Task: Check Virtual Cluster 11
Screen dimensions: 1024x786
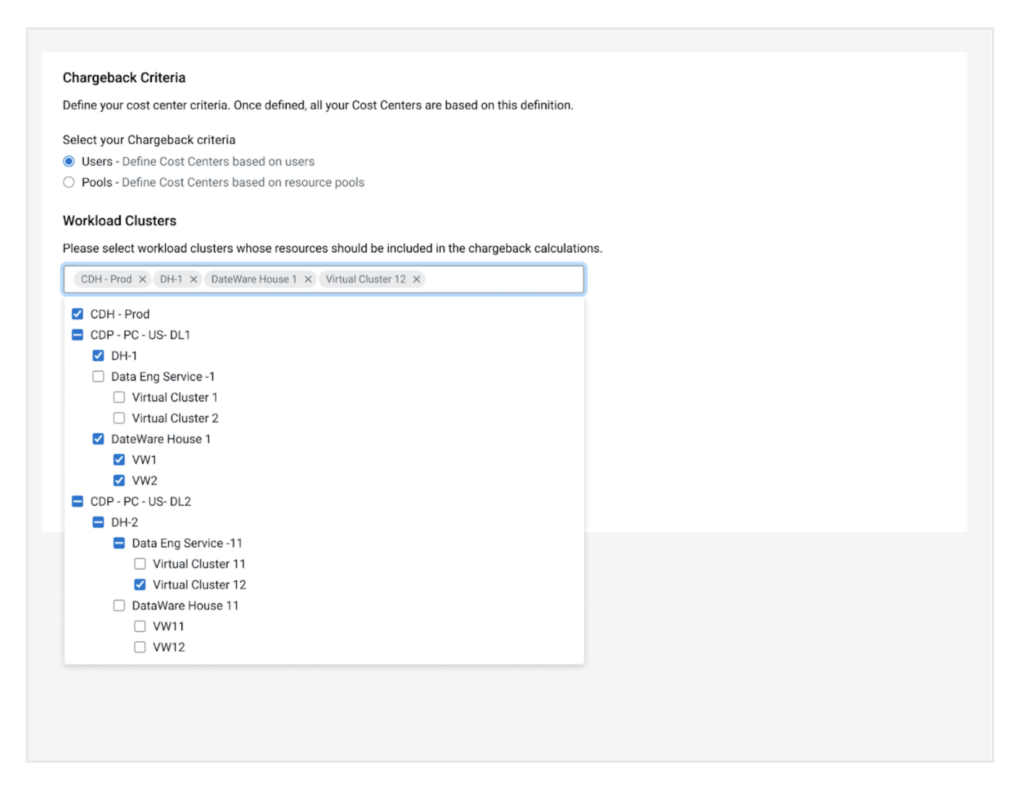Action: pos(139,563)
